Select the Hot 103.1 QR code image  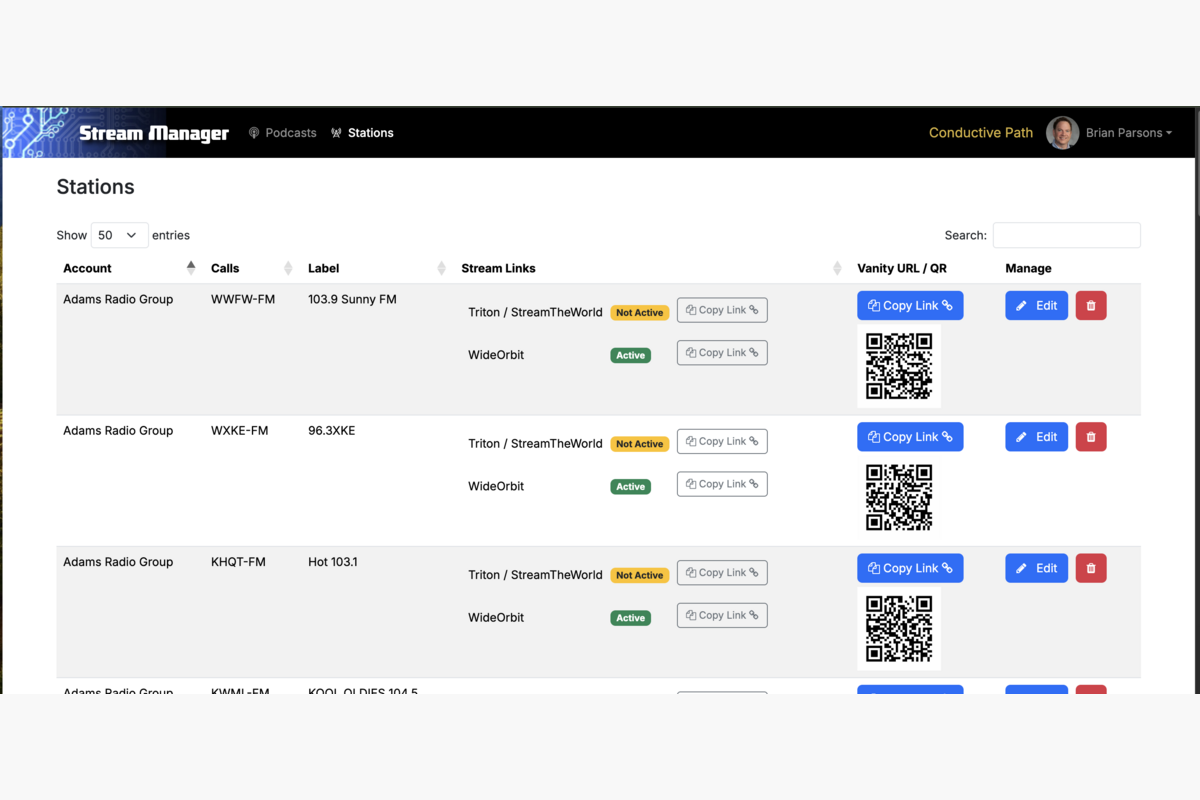point(899,628)
